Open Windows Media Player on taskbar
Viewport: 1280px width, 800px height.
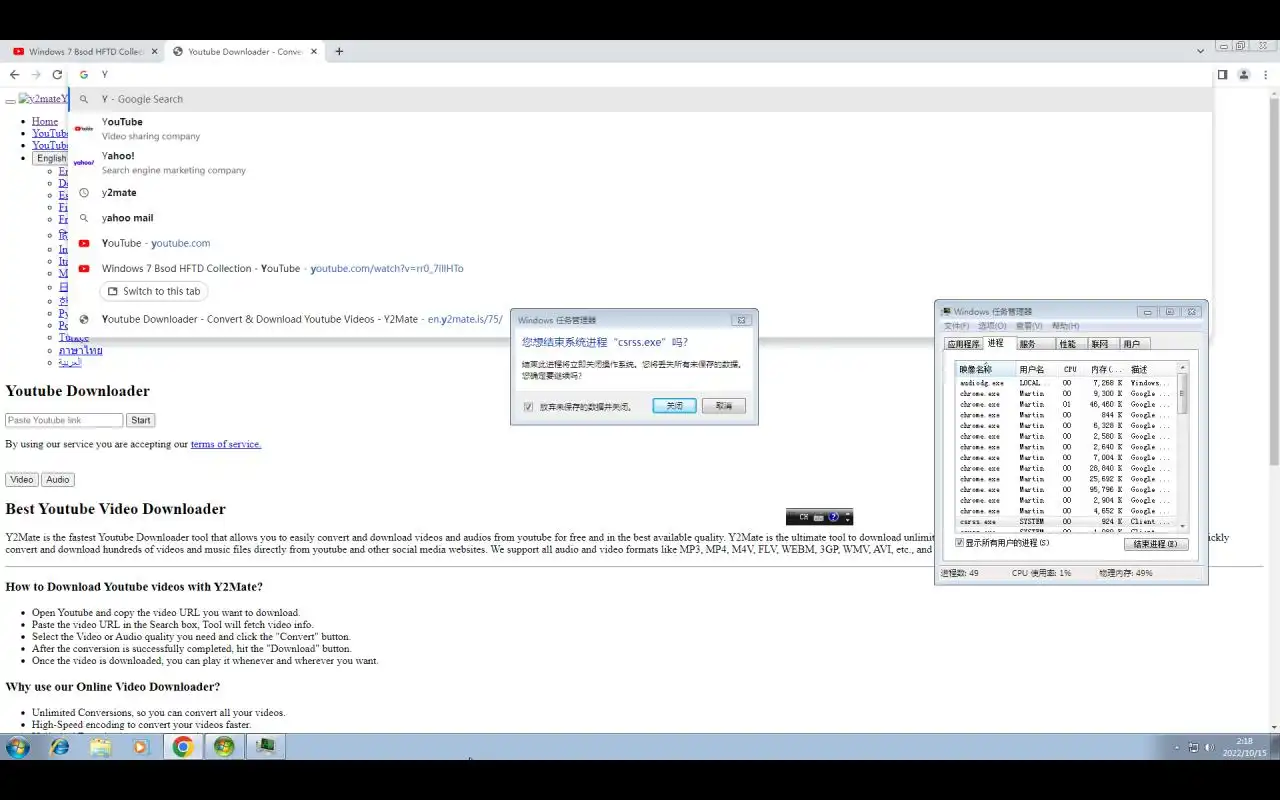141,746
